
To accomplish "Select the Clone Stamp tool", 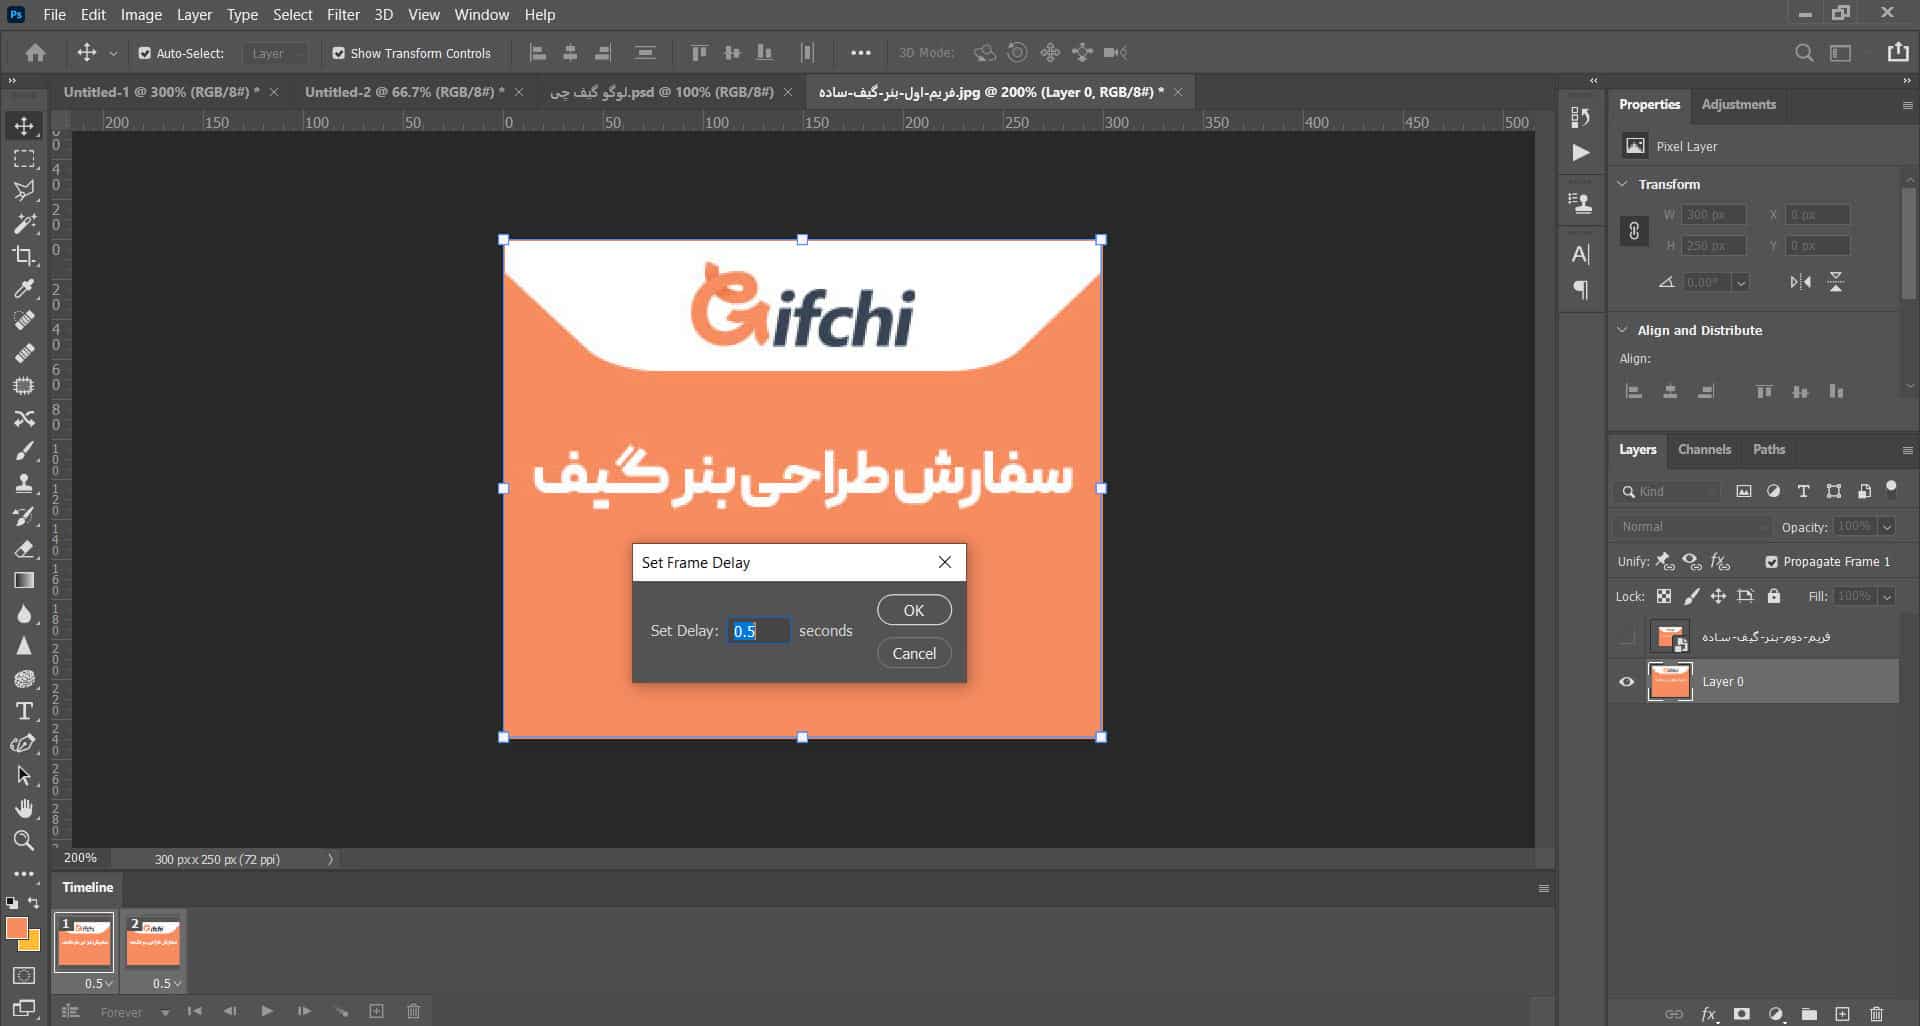I will point(24,484).
